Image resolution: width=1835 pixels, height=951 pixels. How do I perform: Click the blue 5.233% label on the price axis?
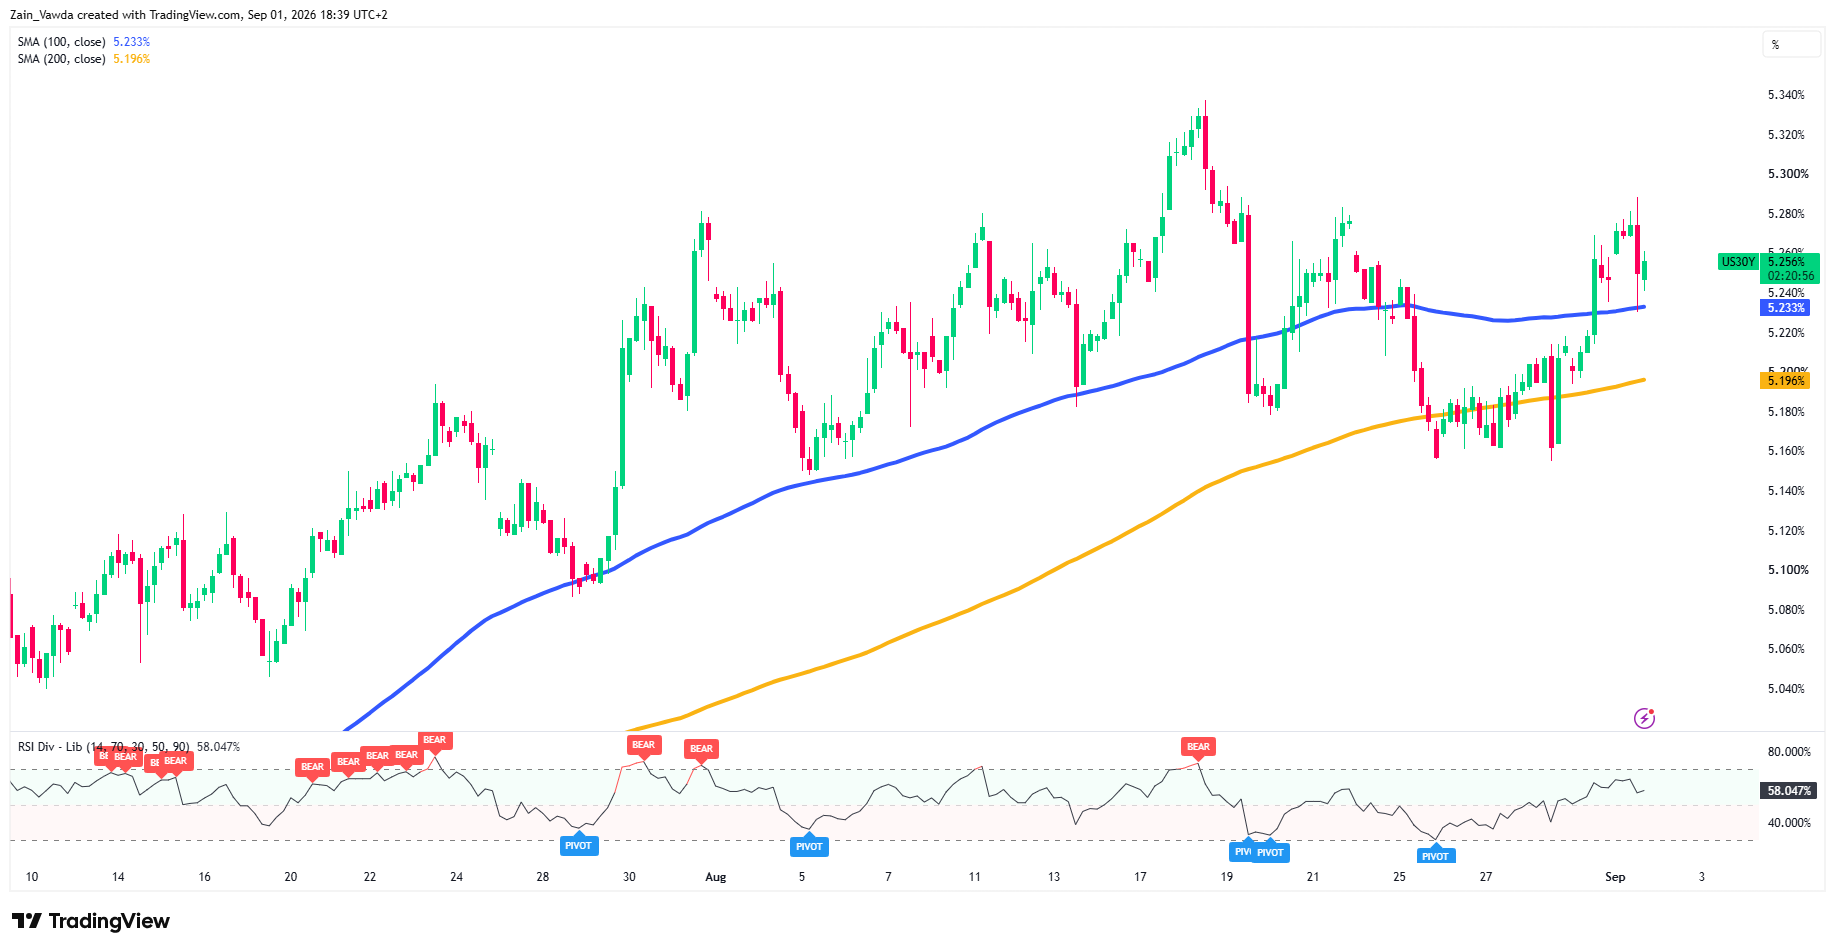point(1785,308)
